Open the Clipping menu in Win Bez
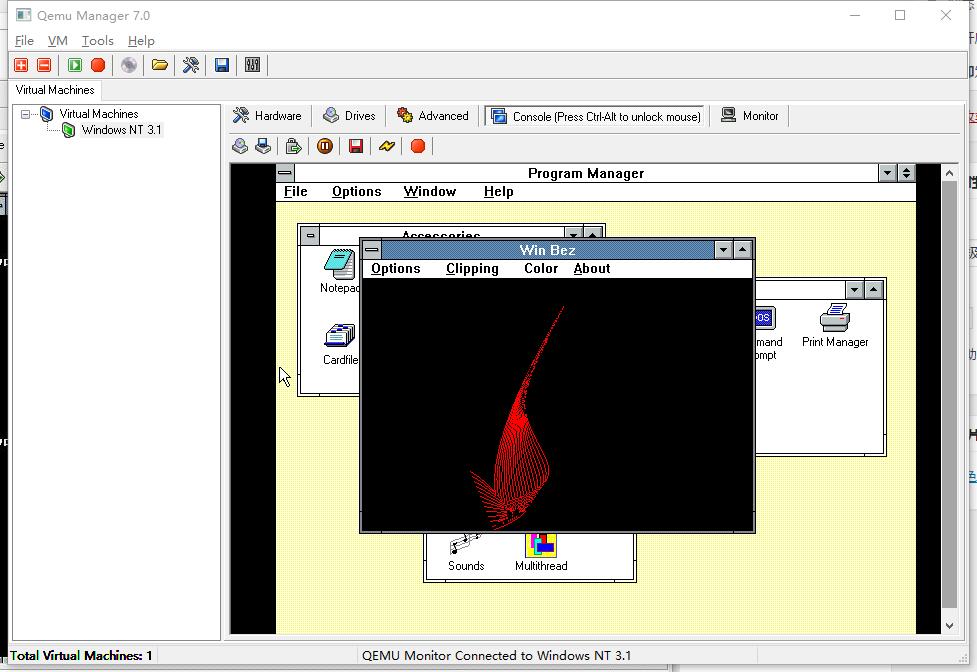Viewport: 977px width, 672px height. [472, 268]
